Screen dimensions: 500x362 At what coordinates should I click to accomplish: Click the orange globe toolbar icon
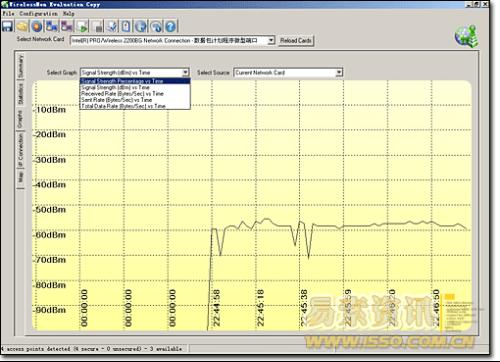[x=37, y=26]
